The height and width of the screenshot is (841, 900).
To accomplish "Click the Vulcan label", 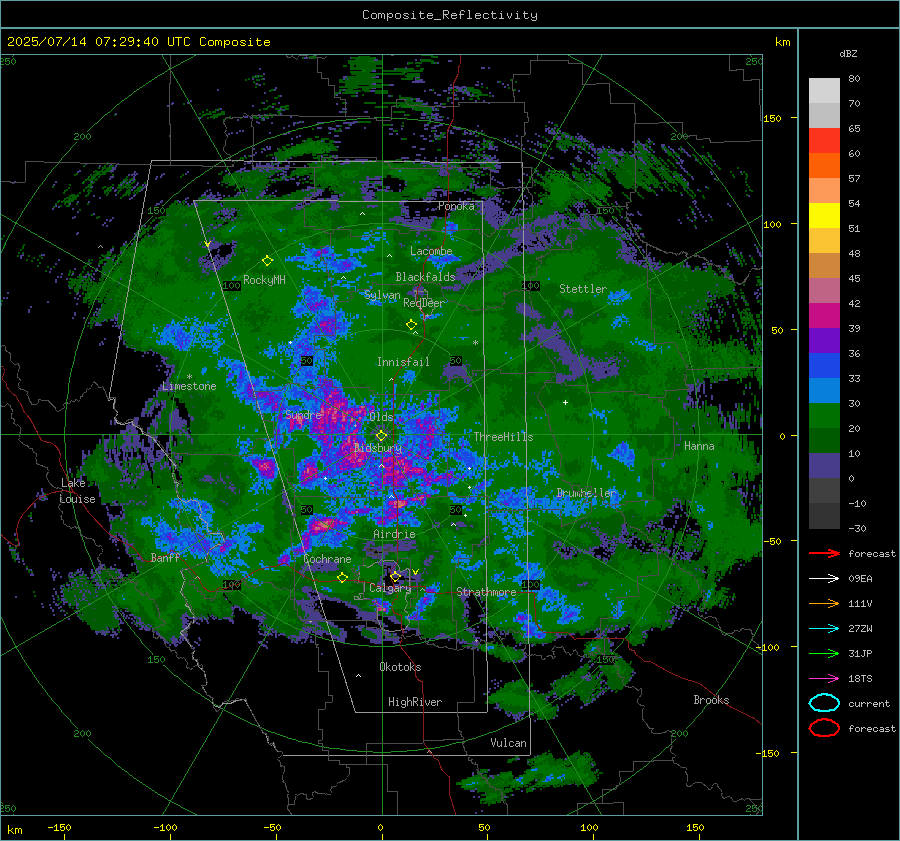I will coord(508,743).
